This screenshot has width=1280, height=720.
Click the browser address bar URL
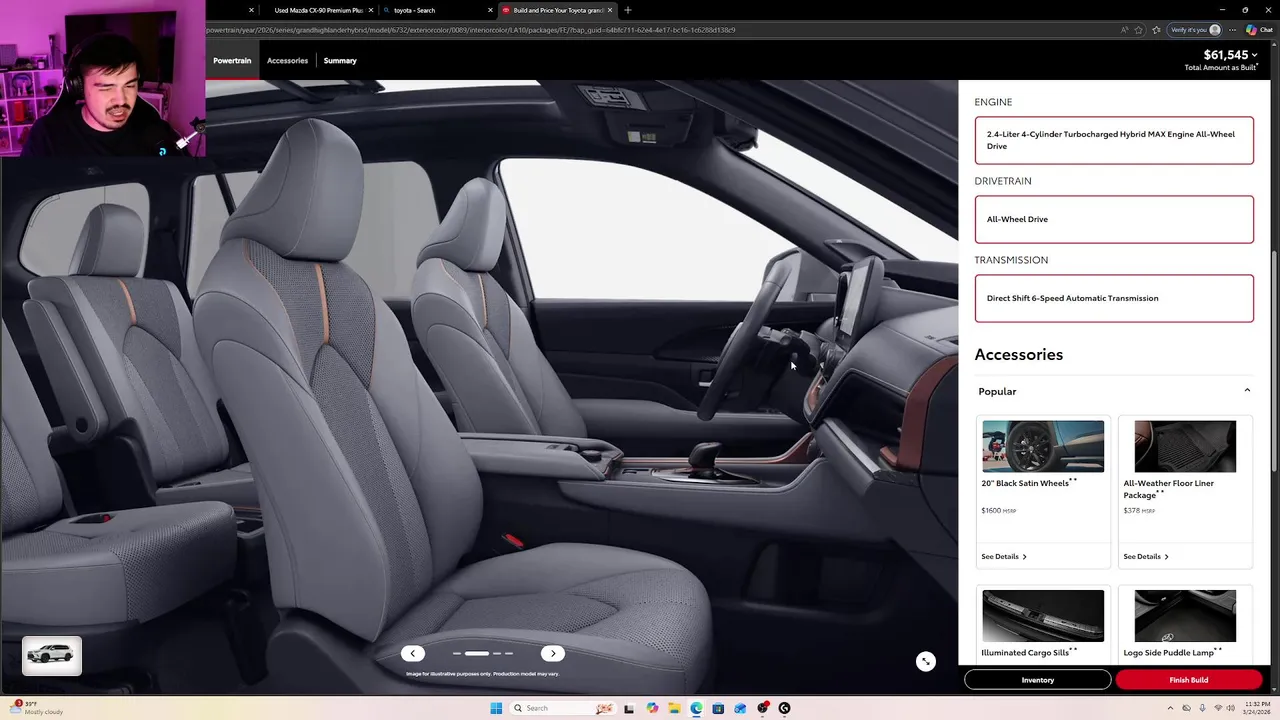(x=470, y=30)
